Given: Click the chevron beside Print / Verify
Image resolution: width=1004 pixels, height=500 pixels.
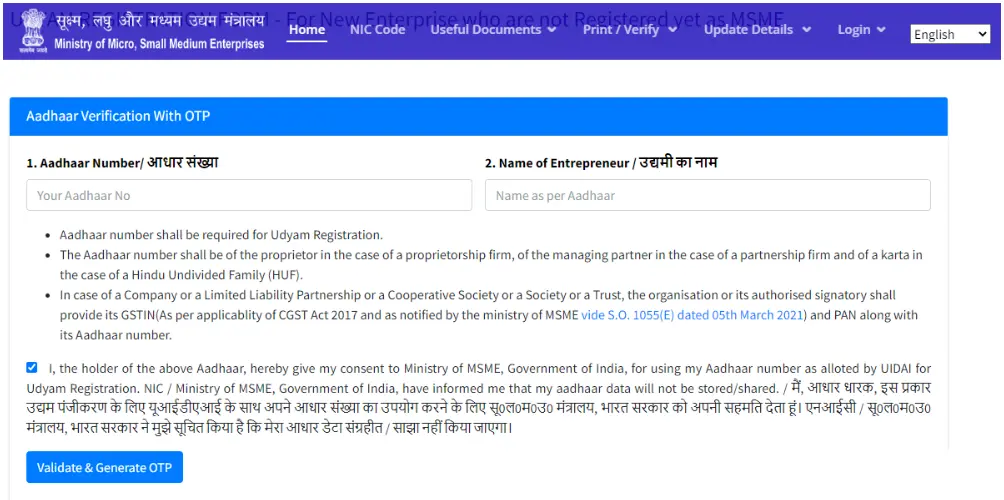Looking at the screenshot, I should (x=672, y=29).
